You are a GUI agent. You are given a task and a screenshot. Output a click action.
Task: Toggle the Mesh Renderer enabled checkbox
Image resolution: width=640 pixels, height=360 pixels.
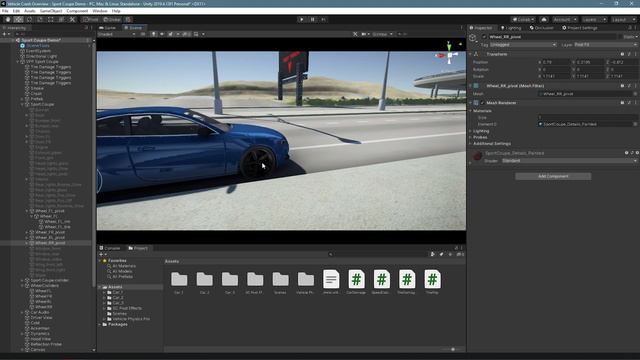[482, 103]
